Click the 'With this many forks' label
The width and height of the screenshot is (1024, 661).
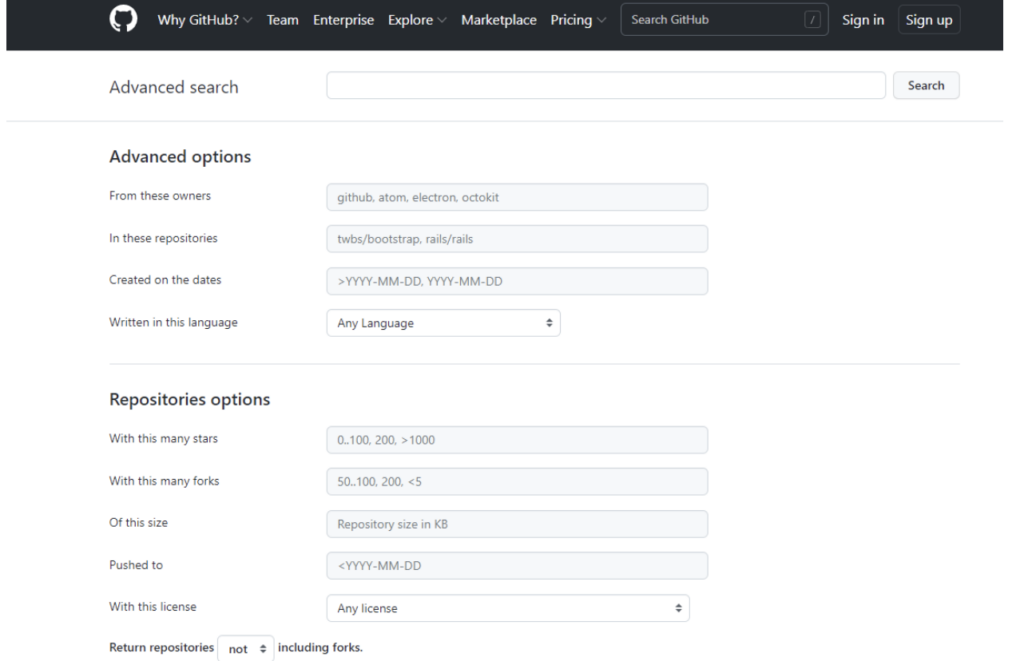coord(164,481)
